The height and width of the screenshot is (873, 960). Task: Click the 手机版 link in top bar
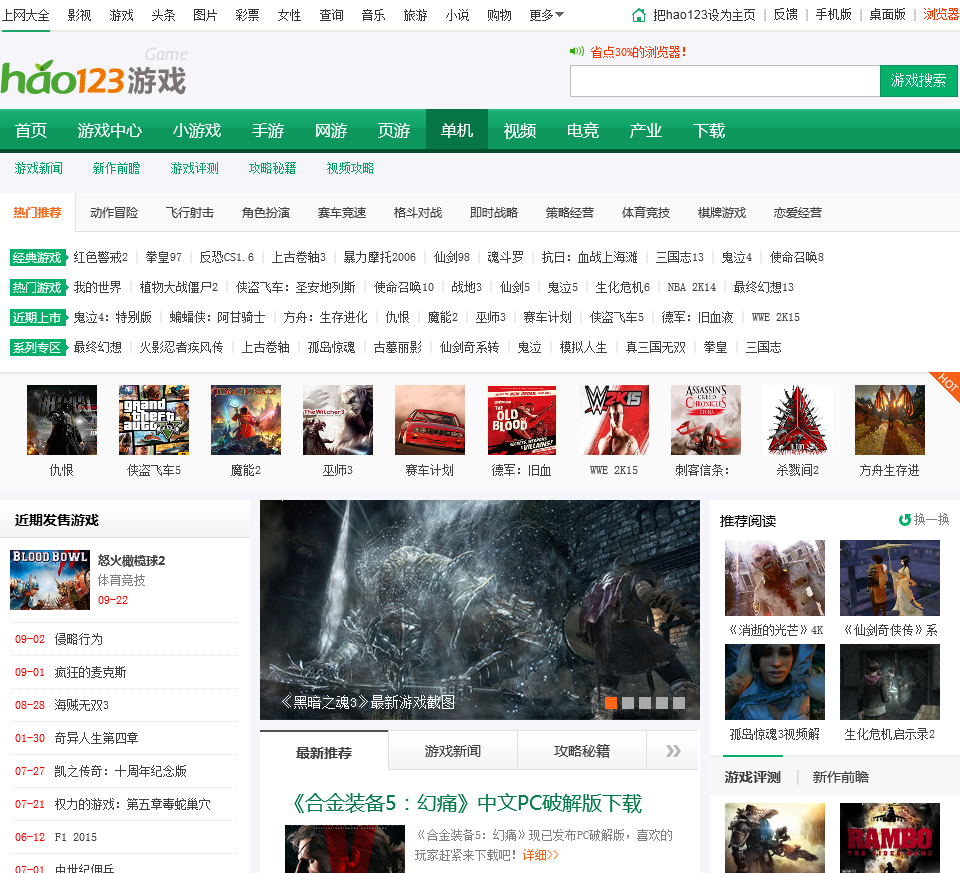pos(833,15)
